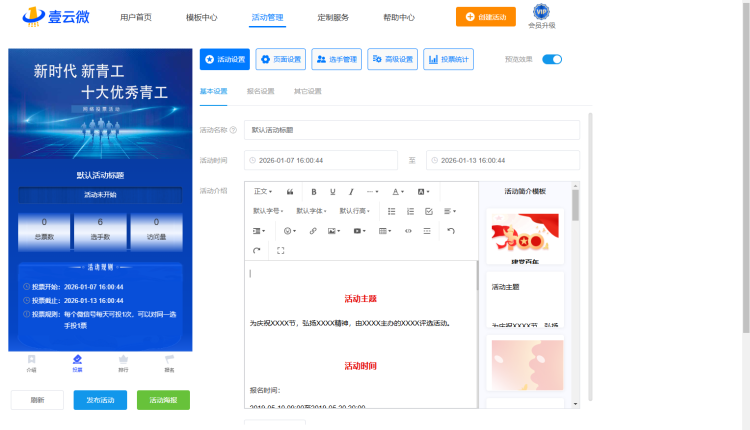
Task: Open the 正文 paragraph style dropdown
Action: [263, 191]
